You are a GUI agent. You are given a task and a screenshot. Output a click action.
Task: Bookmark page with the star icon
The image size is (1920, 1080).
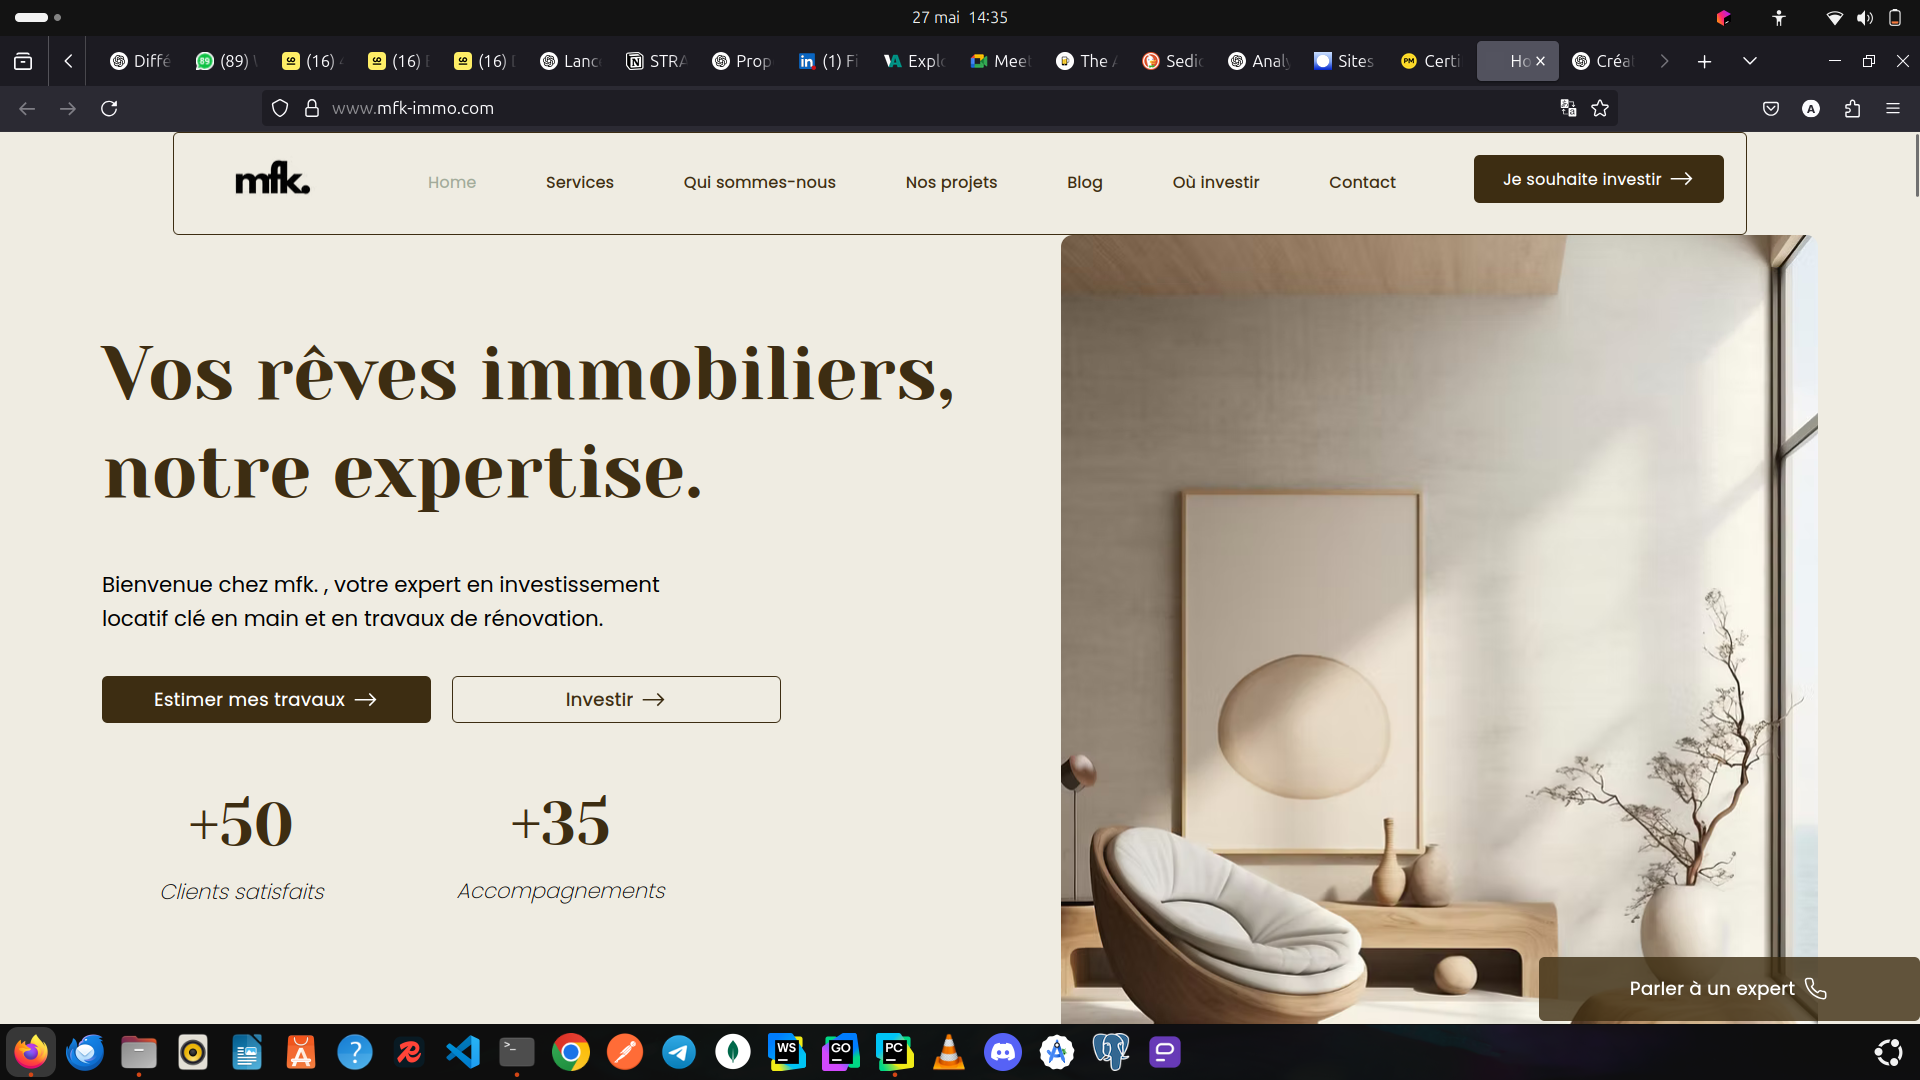[1600, 108]
